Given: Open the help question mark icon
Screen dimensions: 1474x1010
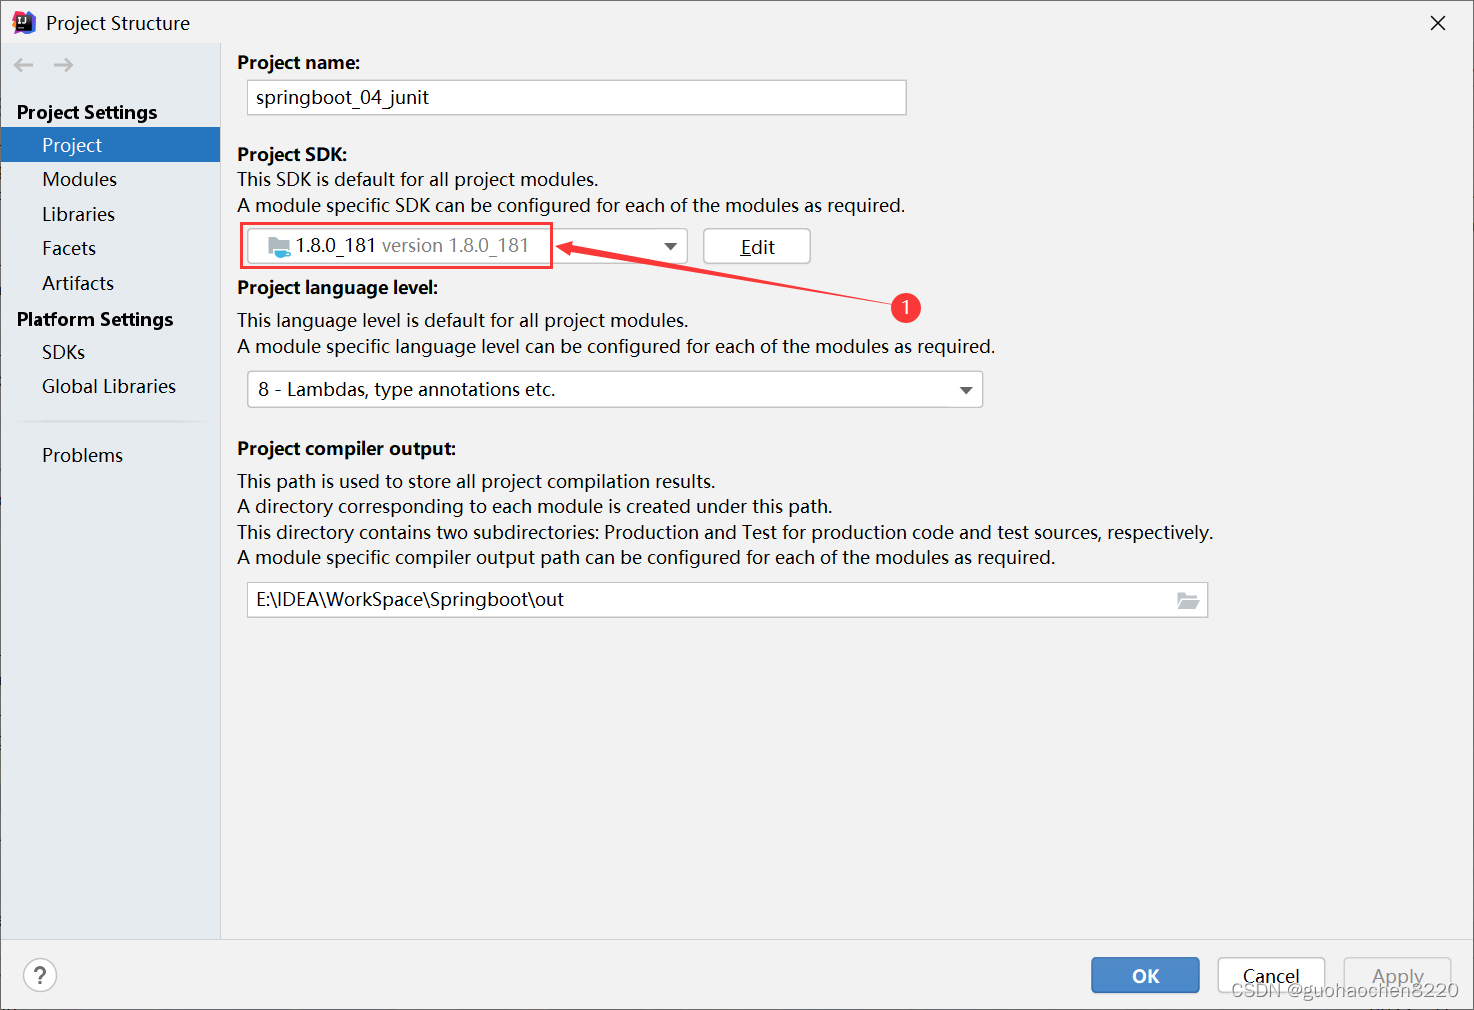Looking at the screenshot, I should click(40, 975).
